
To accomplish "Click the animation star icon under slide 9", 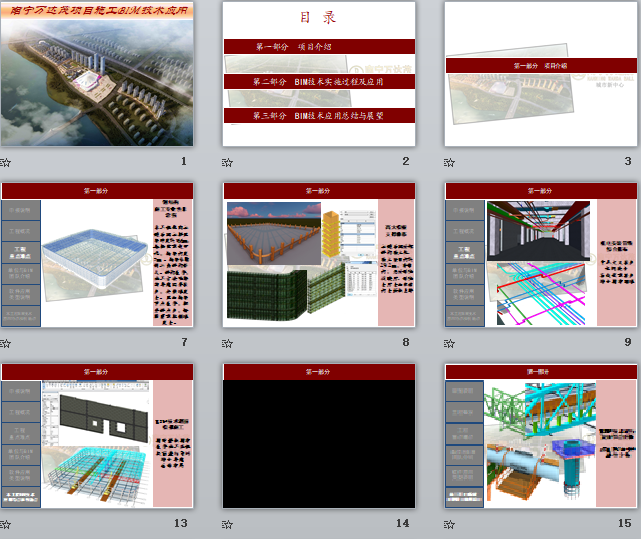I will (449, 344).
